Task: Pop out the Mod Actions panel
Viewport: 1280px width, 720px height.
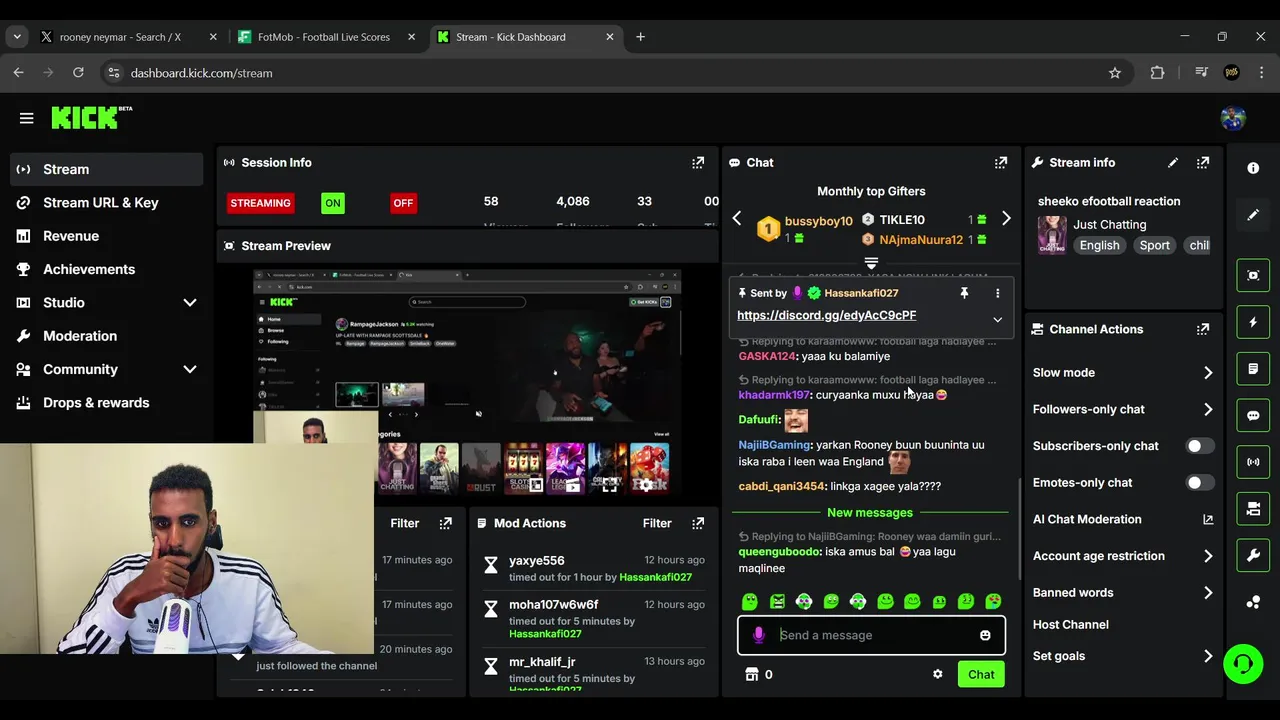Action: (x=698, y=523)
